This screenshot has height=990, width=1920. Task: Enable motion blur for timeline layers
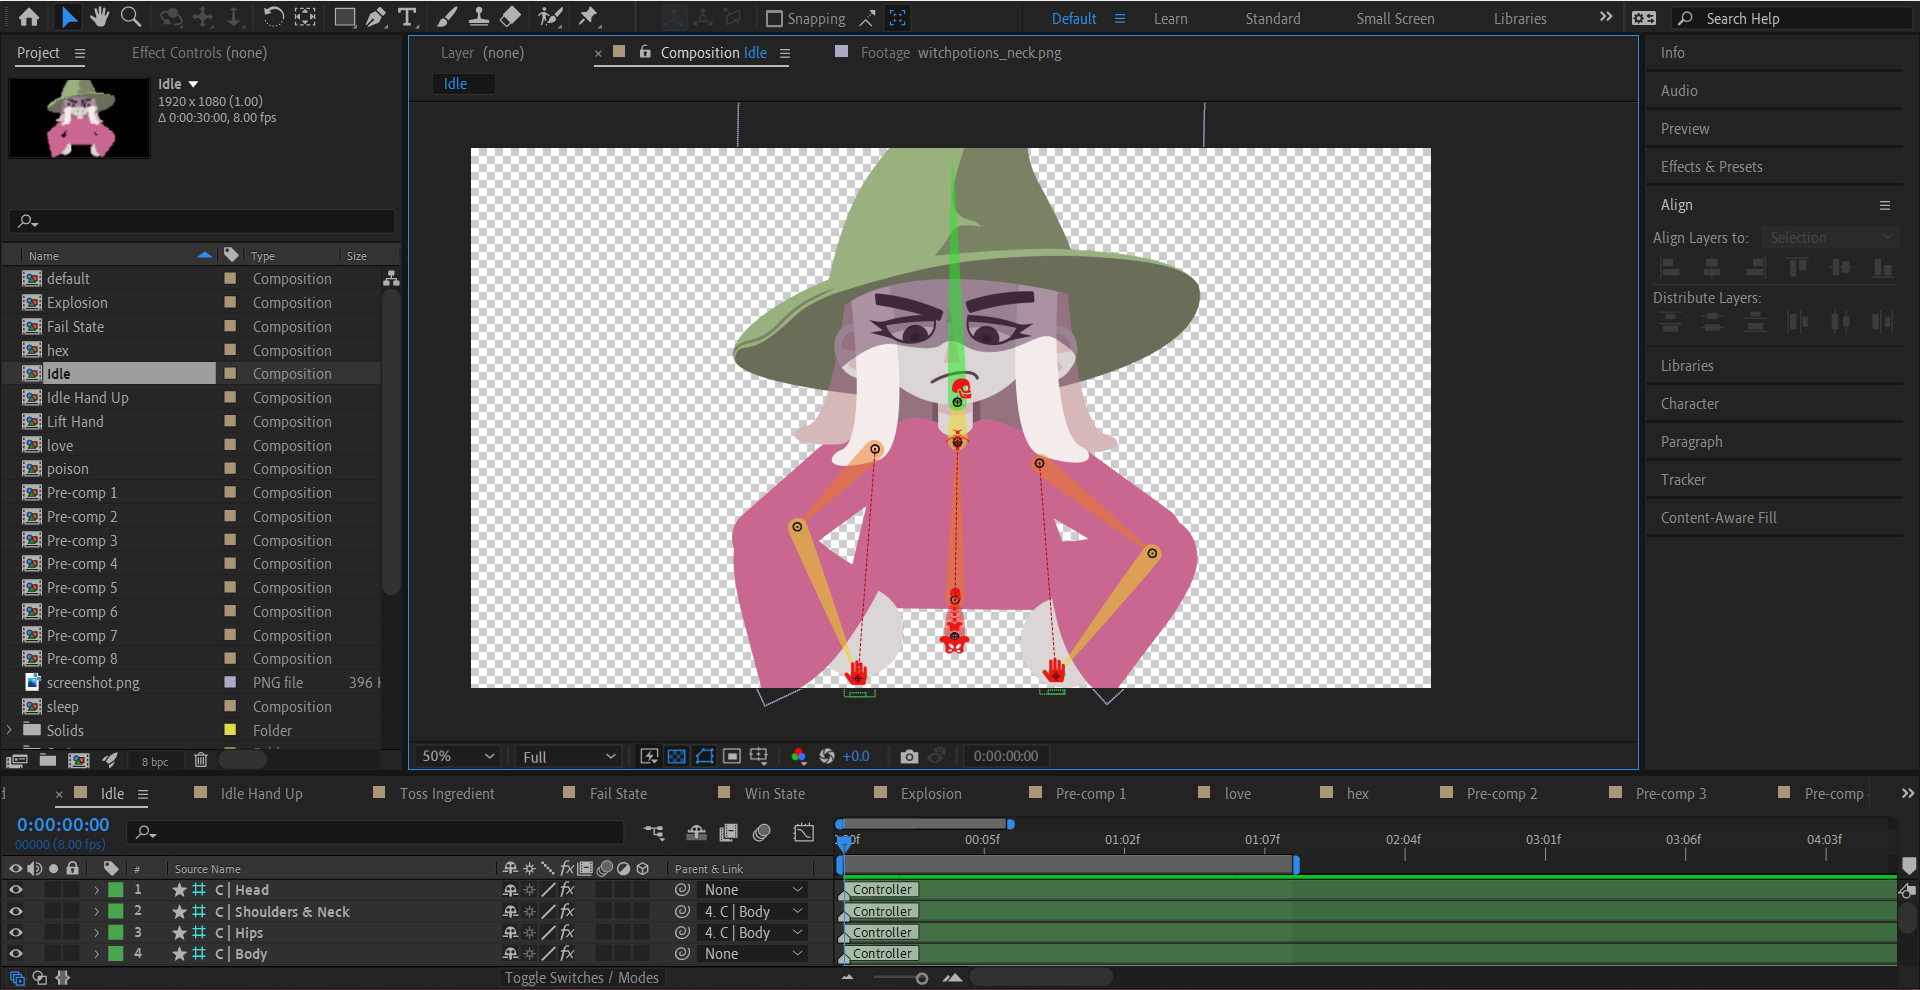coord(762,832)
